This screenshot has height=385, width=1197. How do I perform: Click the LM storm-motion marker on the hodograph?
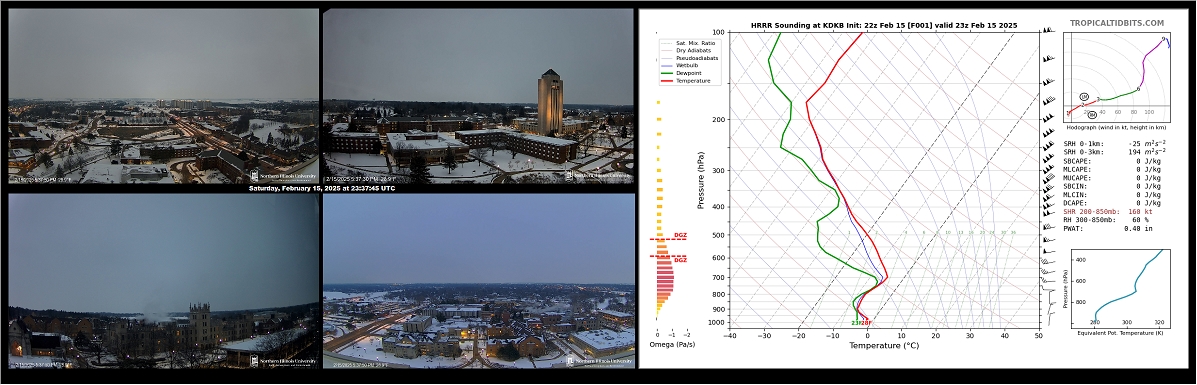click(1084, 97)
